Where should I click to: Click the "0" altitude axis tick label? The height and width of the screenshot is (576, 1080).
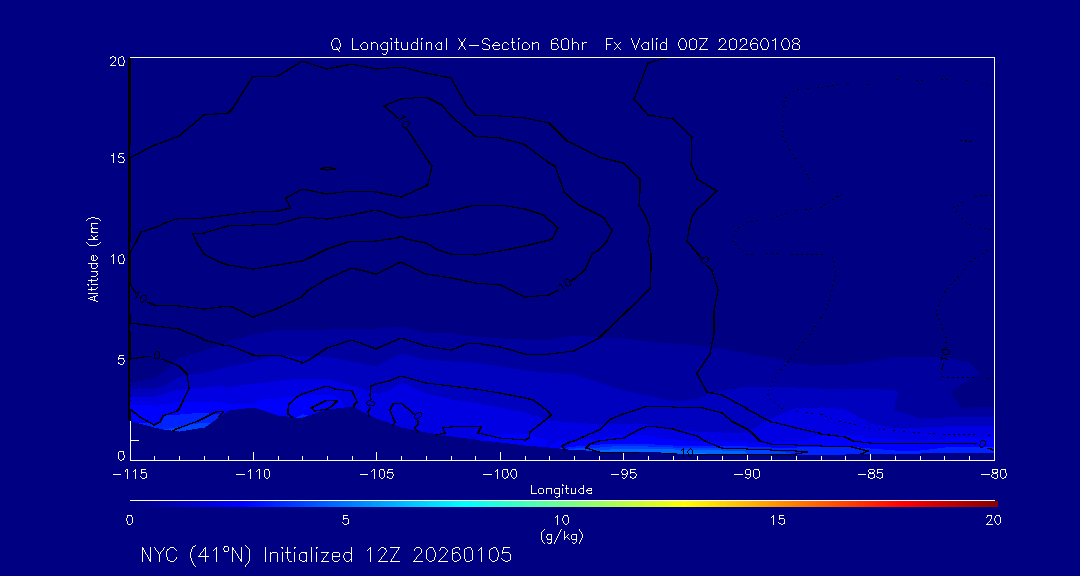coord(120,455)
